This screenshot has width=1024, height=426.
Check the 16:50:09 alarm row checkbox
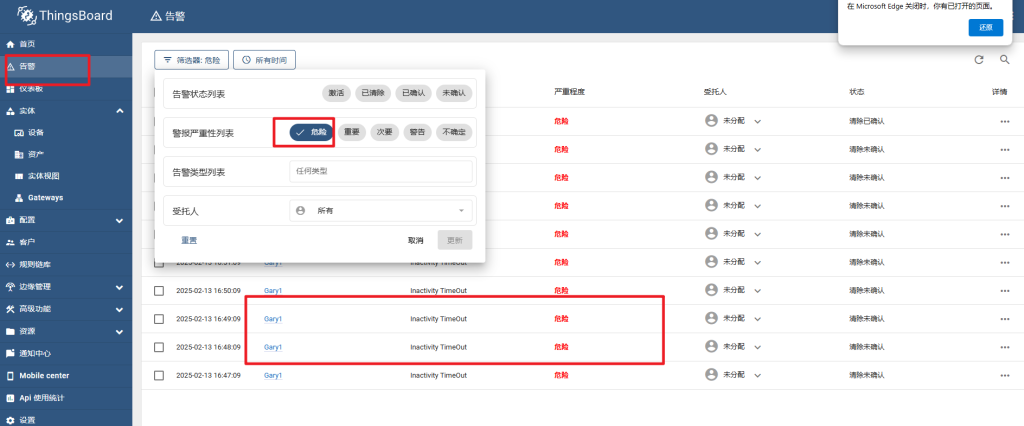tap(159, 291)
